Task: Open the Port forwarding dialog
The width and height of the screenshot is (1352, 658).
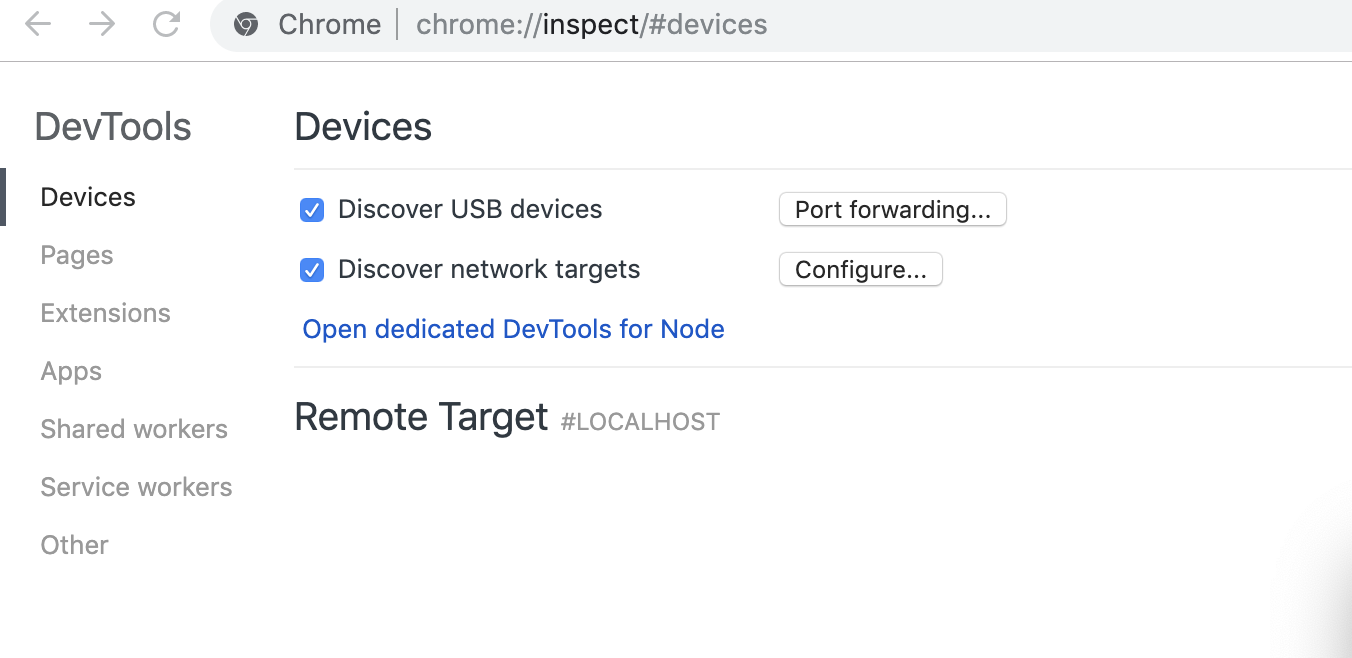Action: (x=892, y=209)
